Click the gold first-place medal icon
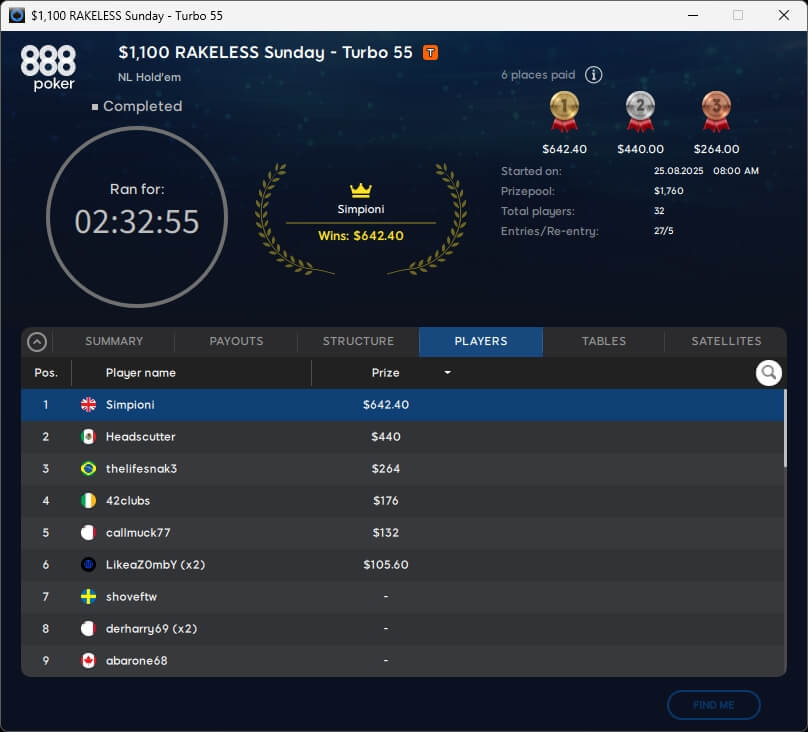Viewport: 808px width, 732px height. [564, 110]
